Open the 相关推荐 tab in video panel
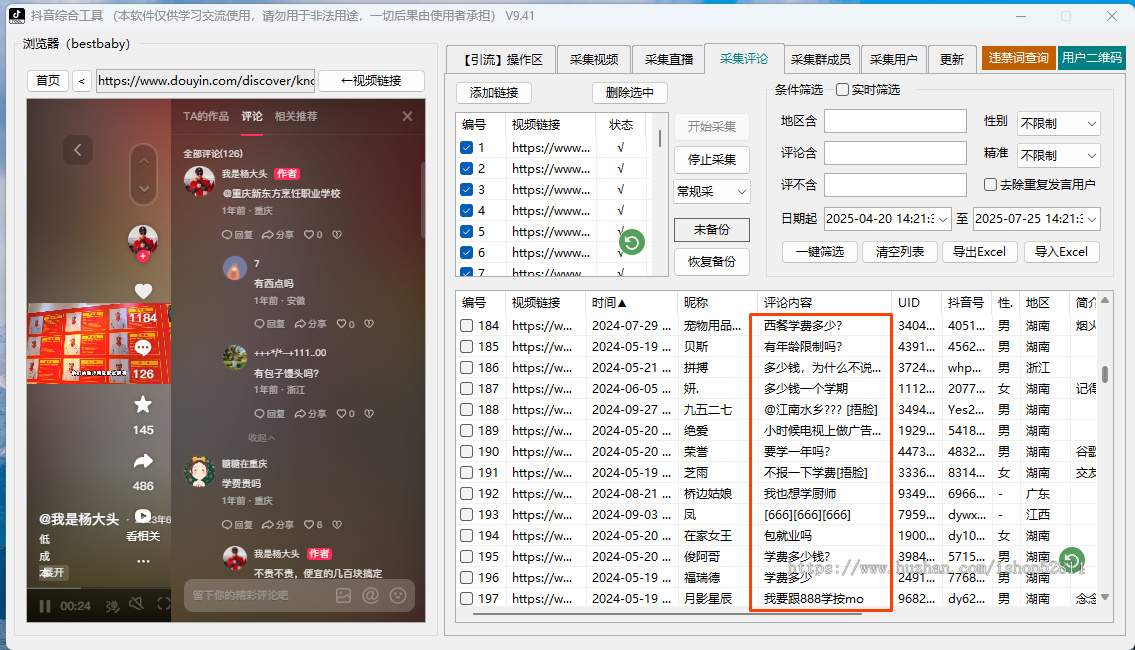 [296, 116]
